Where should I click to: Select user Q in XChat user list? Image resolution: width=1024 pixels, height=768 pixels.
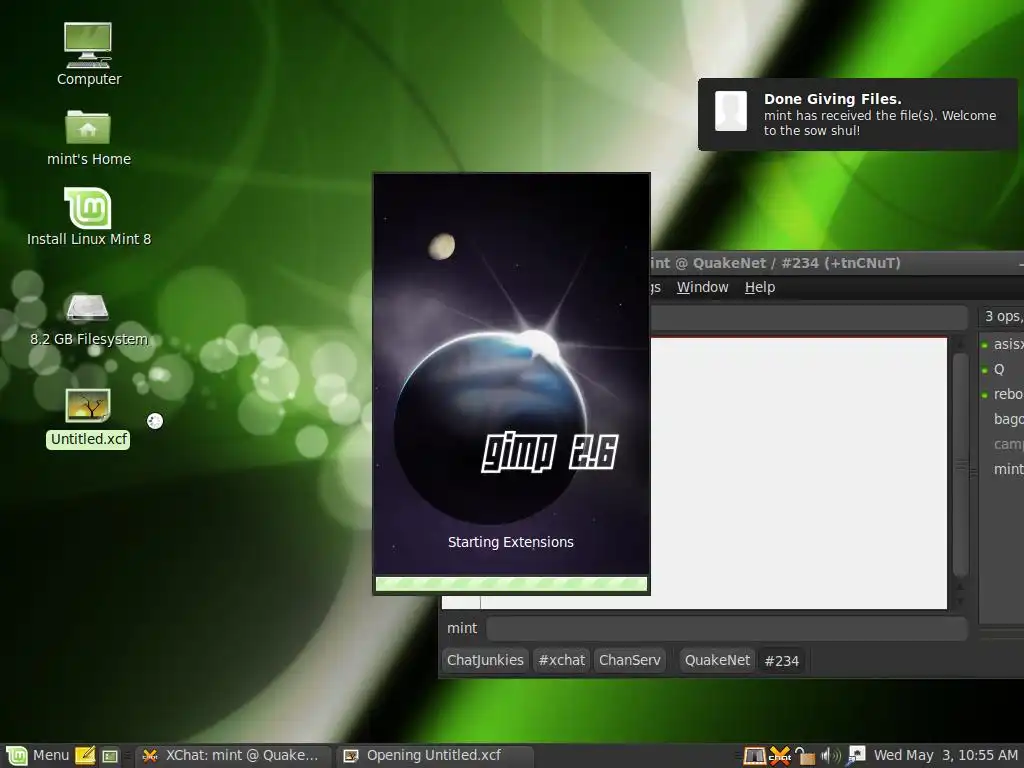(1001, 370)
